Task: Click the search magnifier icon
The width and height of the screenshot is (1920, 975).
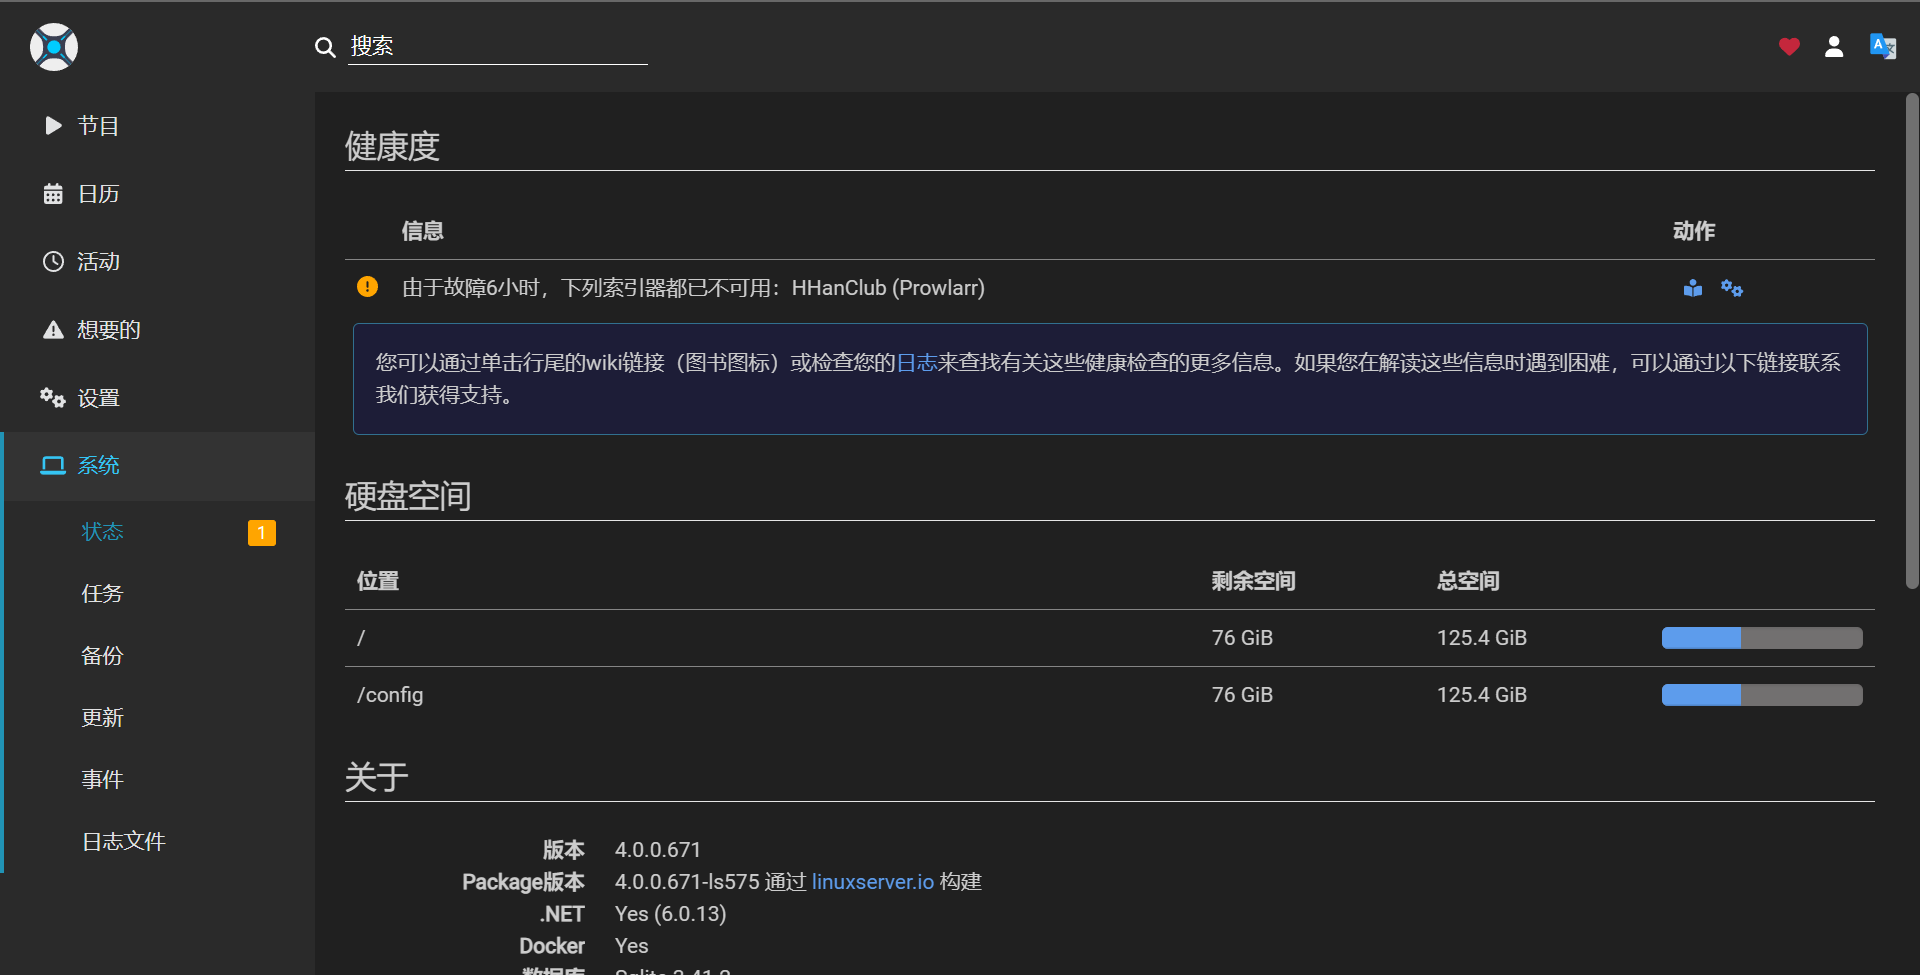Action: [x=325, y=47]
